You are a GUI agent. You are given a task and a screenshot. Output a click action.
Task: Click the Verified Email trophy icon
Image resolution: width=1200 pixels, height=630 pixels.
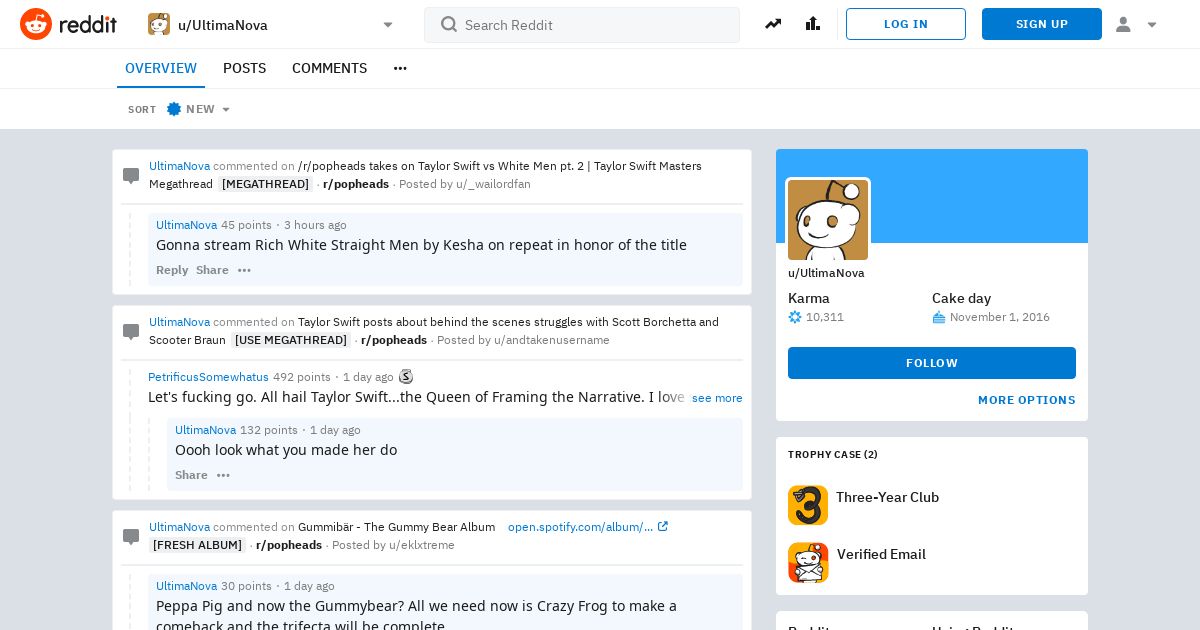pos(808,562)
